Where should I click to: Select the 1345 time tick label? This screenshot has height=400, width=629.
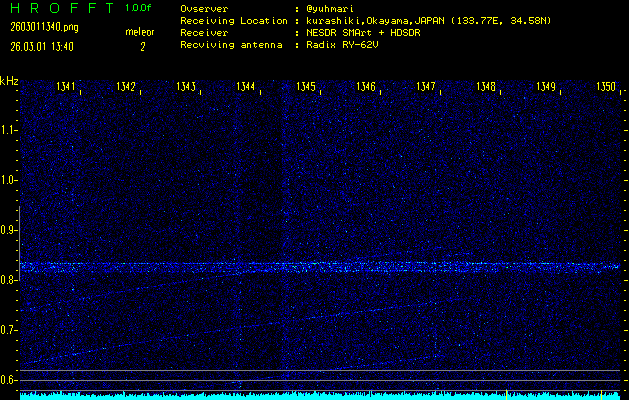point(307,88)
